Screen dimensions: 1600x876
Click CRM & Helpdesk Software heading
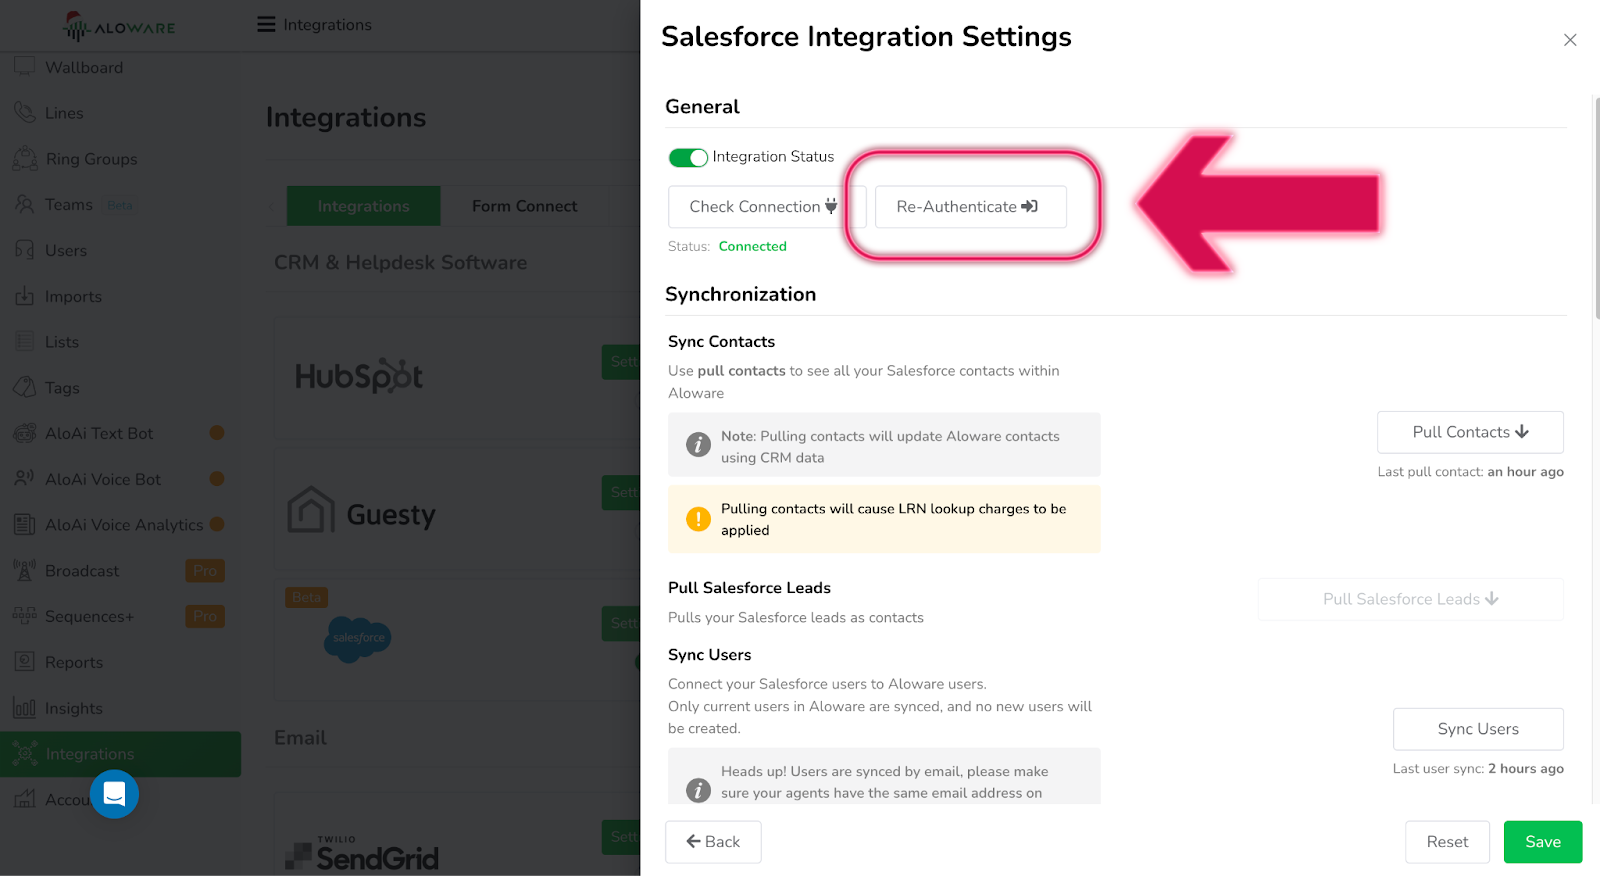click(x=401, y=263)
